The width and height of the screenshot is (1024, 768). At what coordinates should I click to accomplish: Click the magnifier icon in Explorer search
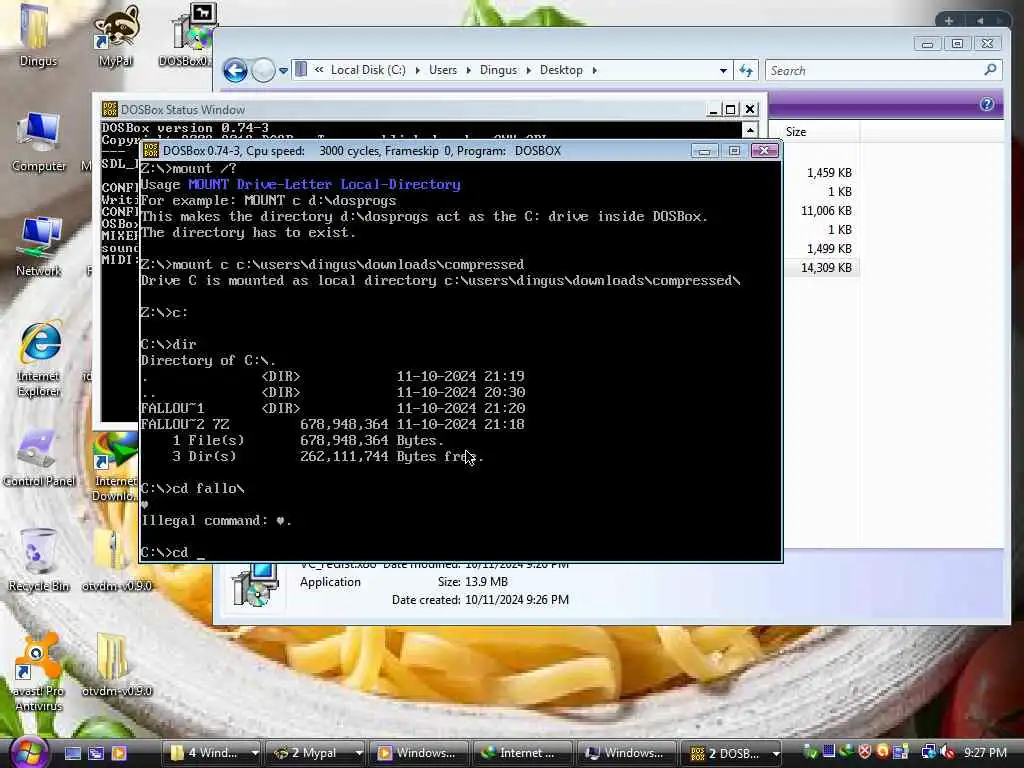[x=990, y=69]
